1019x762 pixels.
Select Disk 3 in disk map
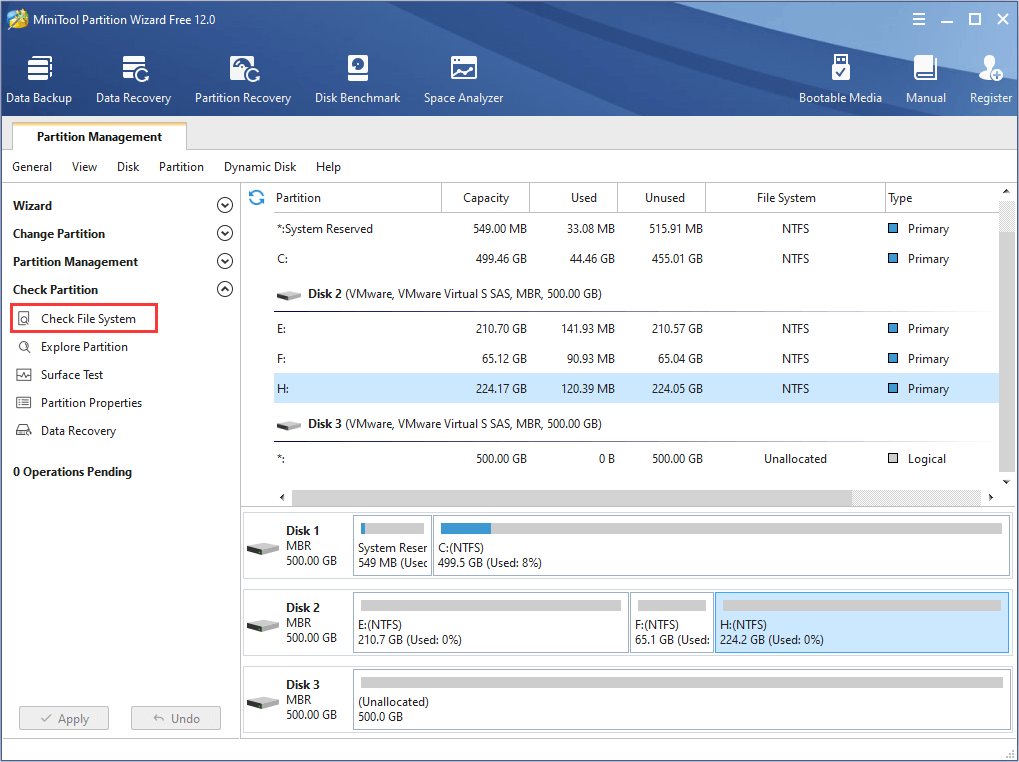298,700
